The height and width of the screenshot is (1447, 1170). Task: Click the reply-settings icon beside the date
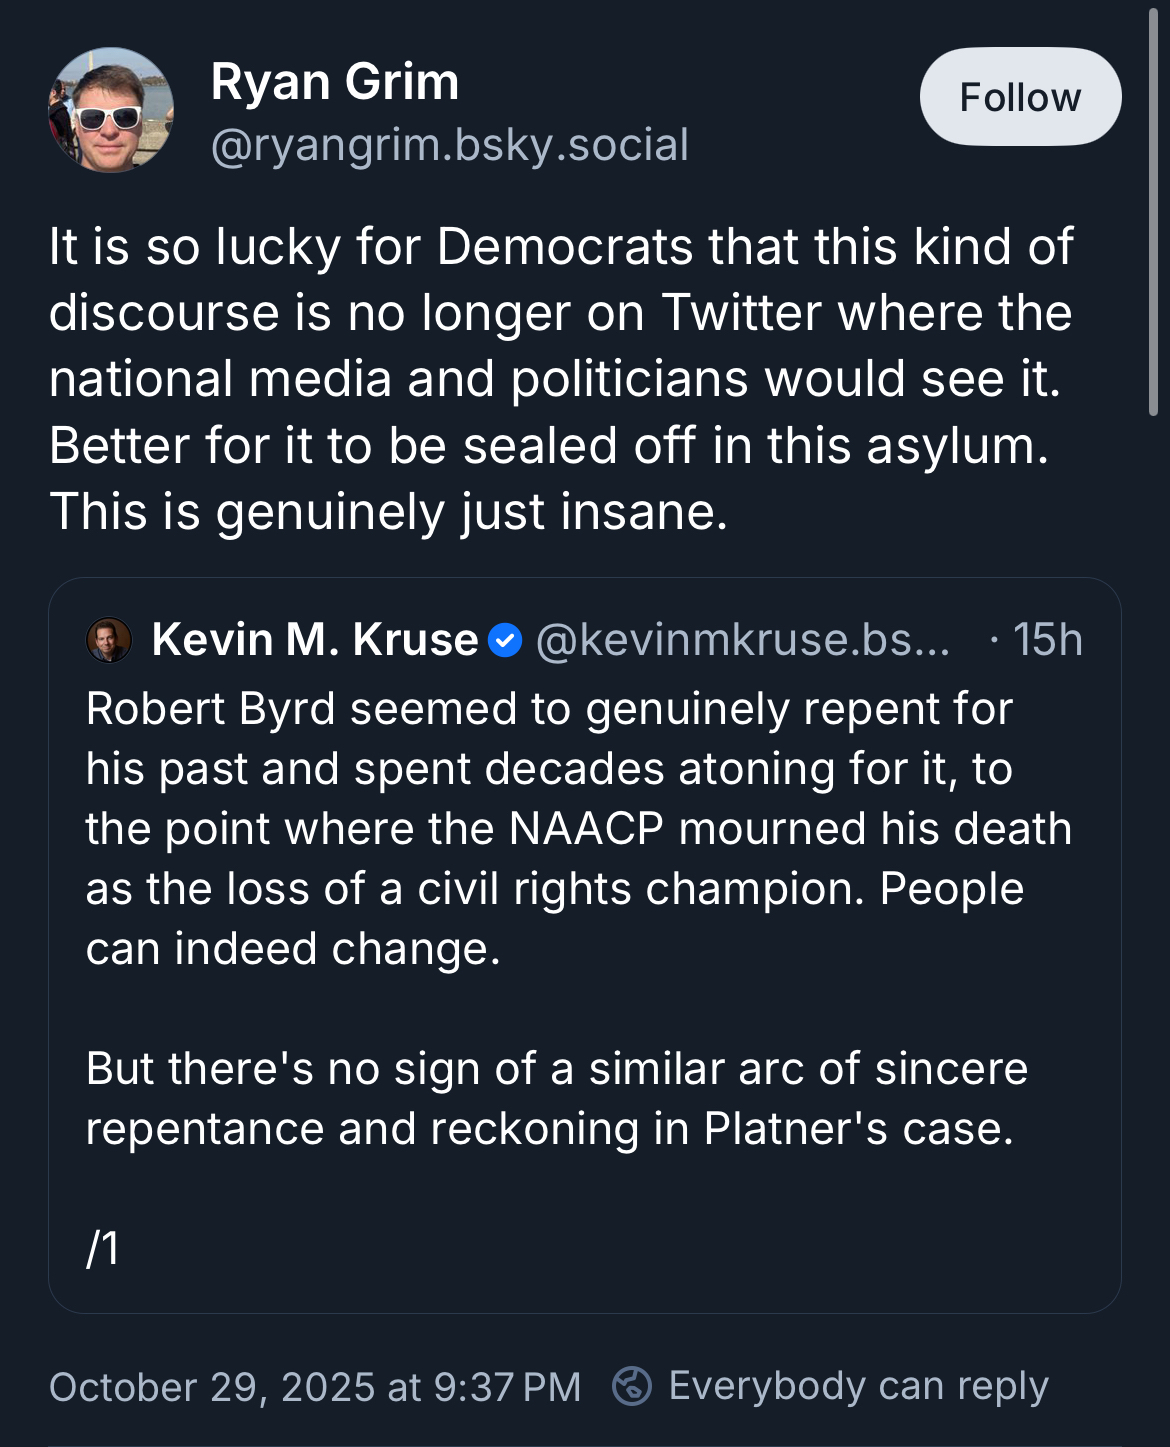click(x=632, y=1386)
